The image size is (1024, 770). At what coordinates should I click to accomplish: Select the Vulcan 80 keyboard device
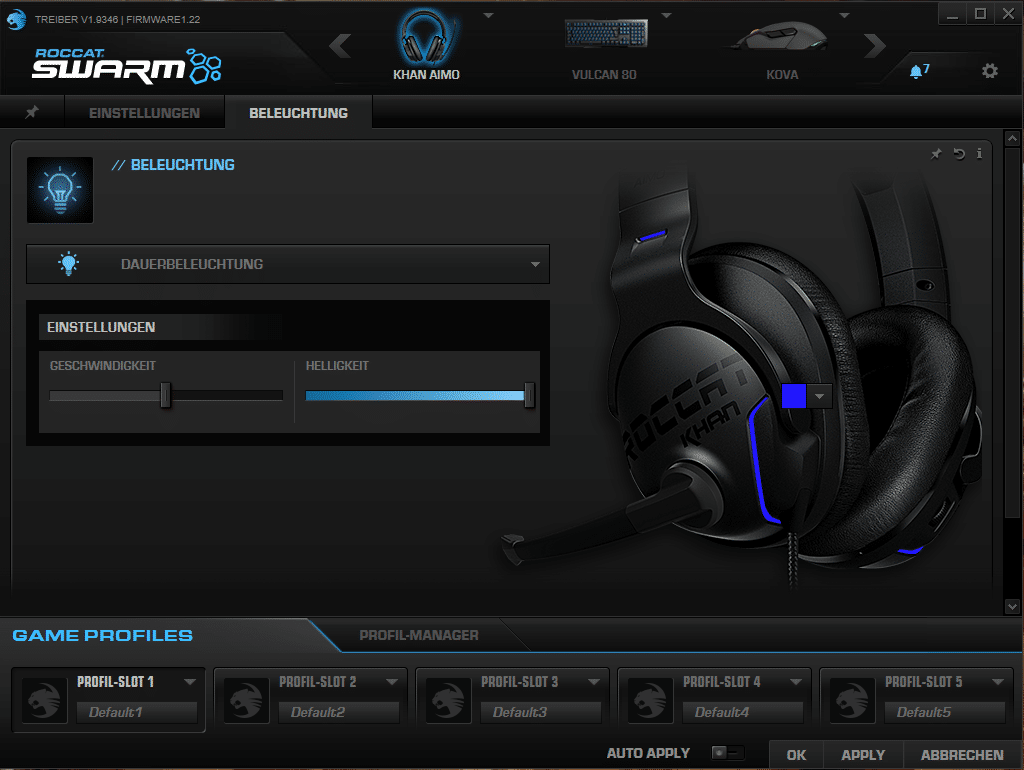coord(604,36)
